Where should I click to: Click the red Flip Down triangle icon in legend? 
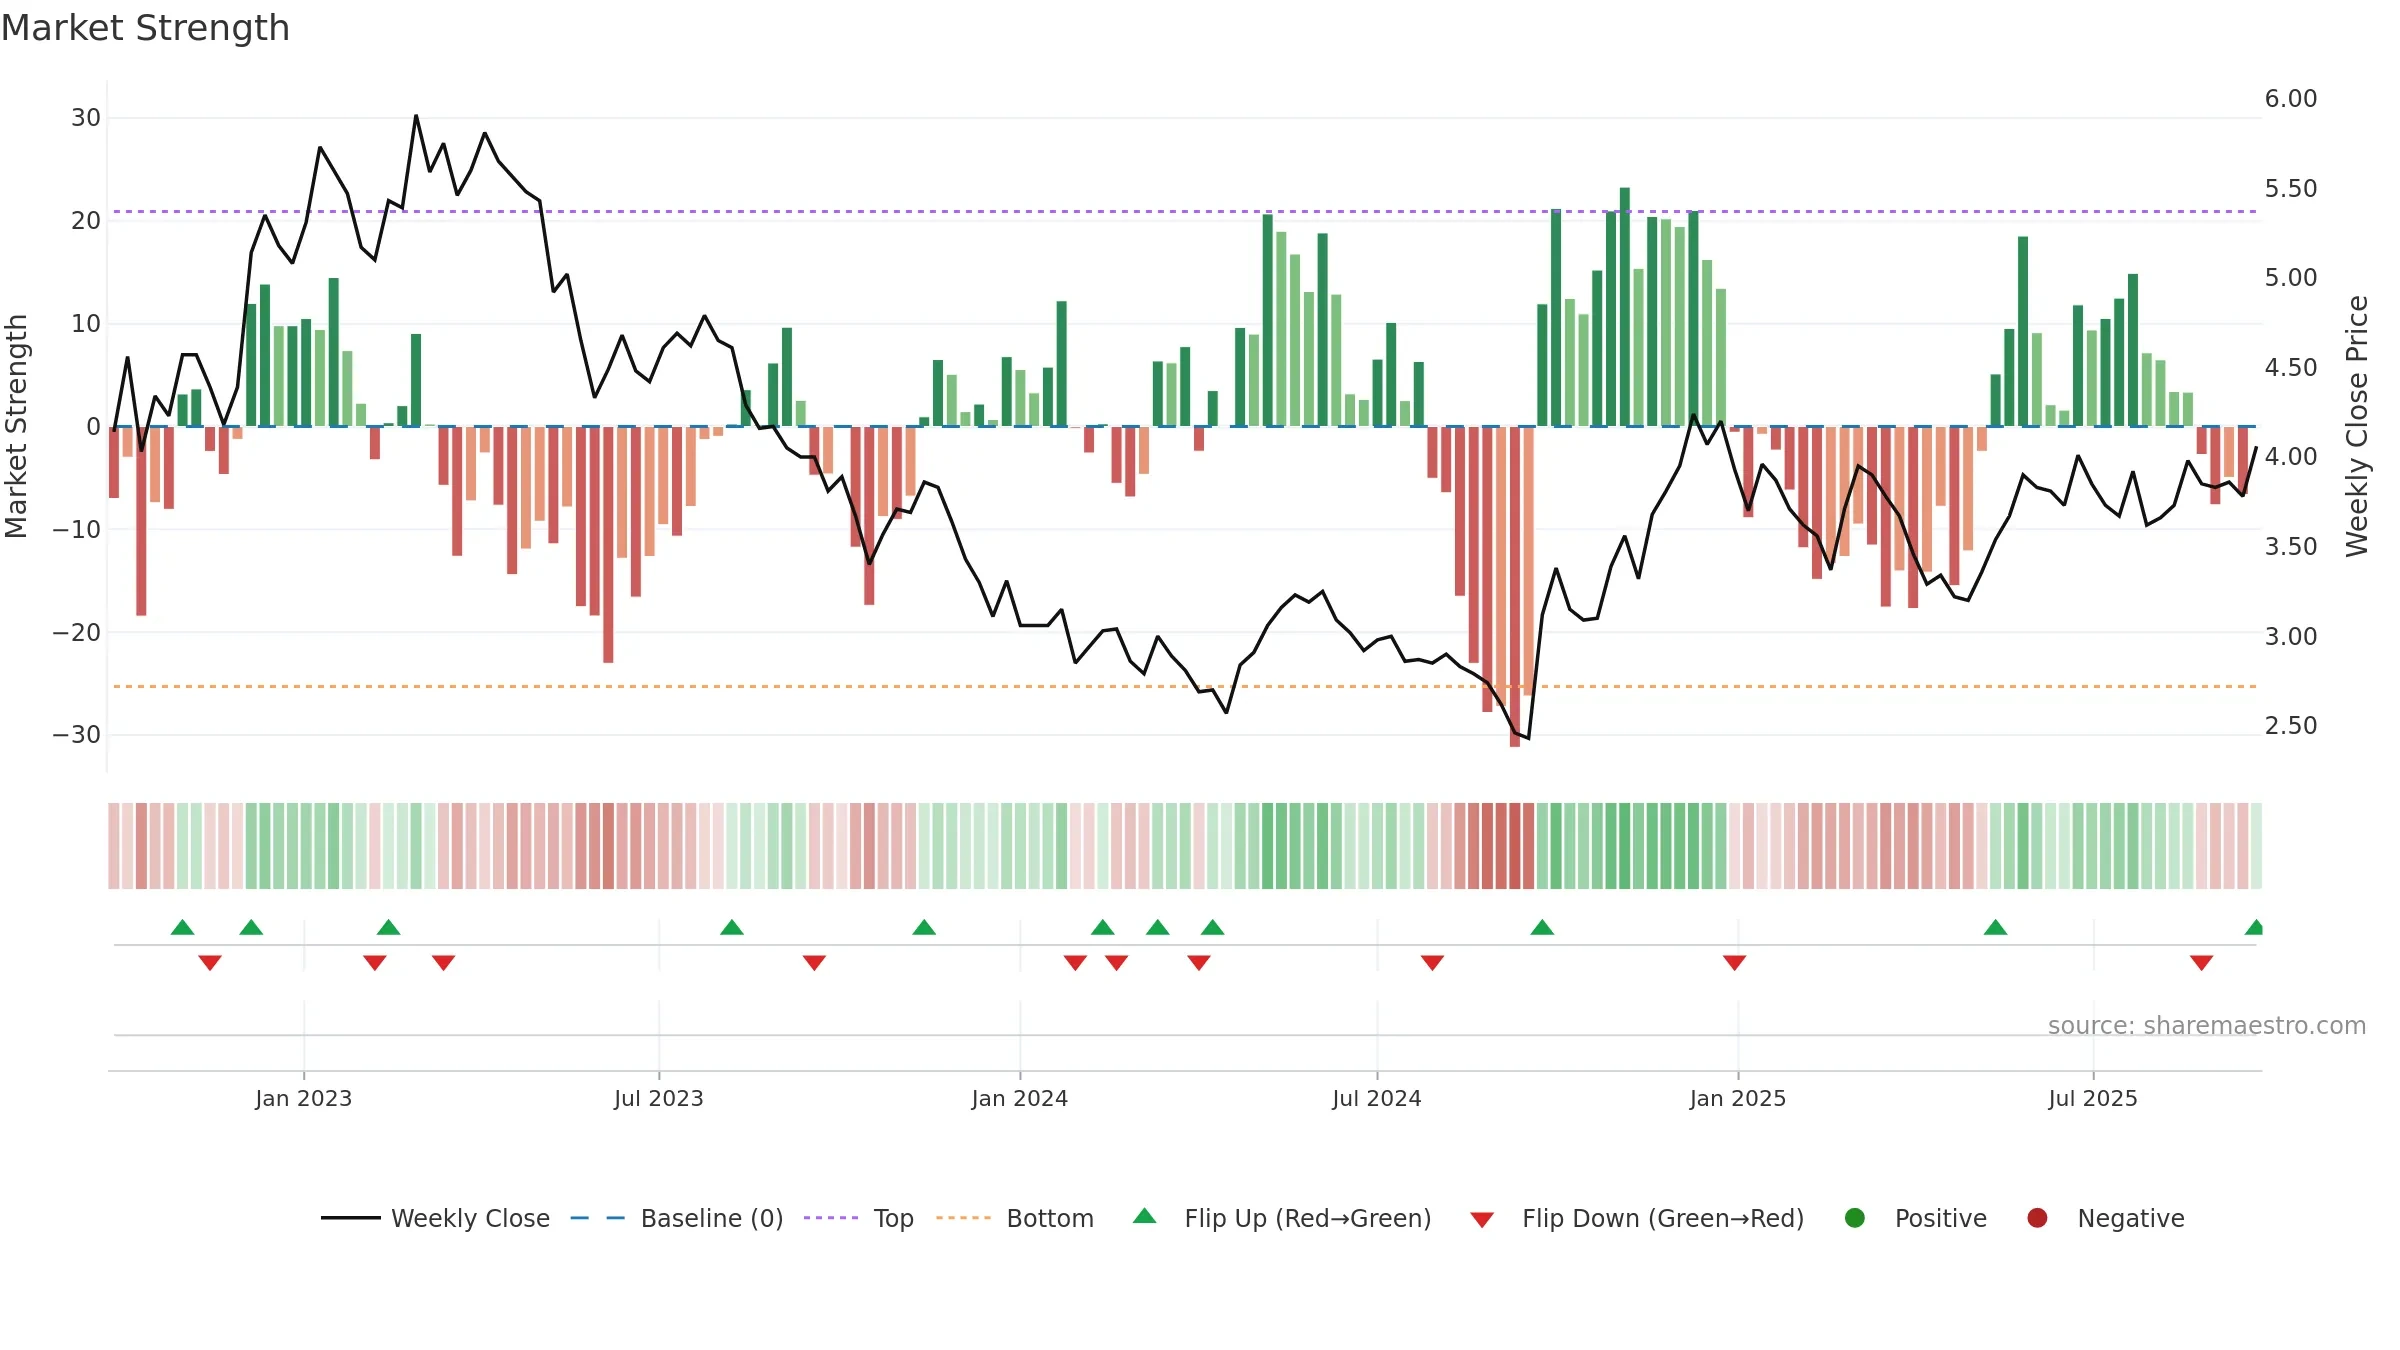tap(1482, 1220)
